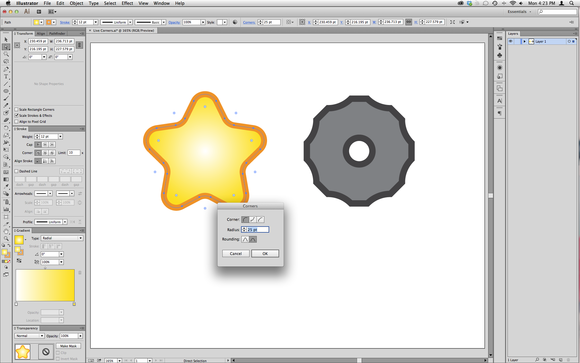Image resolution: width=580 pixels, height=363 pixels.
Task: Toggle Scale Strokes & Effects checkbox
Action: [16, 115]
